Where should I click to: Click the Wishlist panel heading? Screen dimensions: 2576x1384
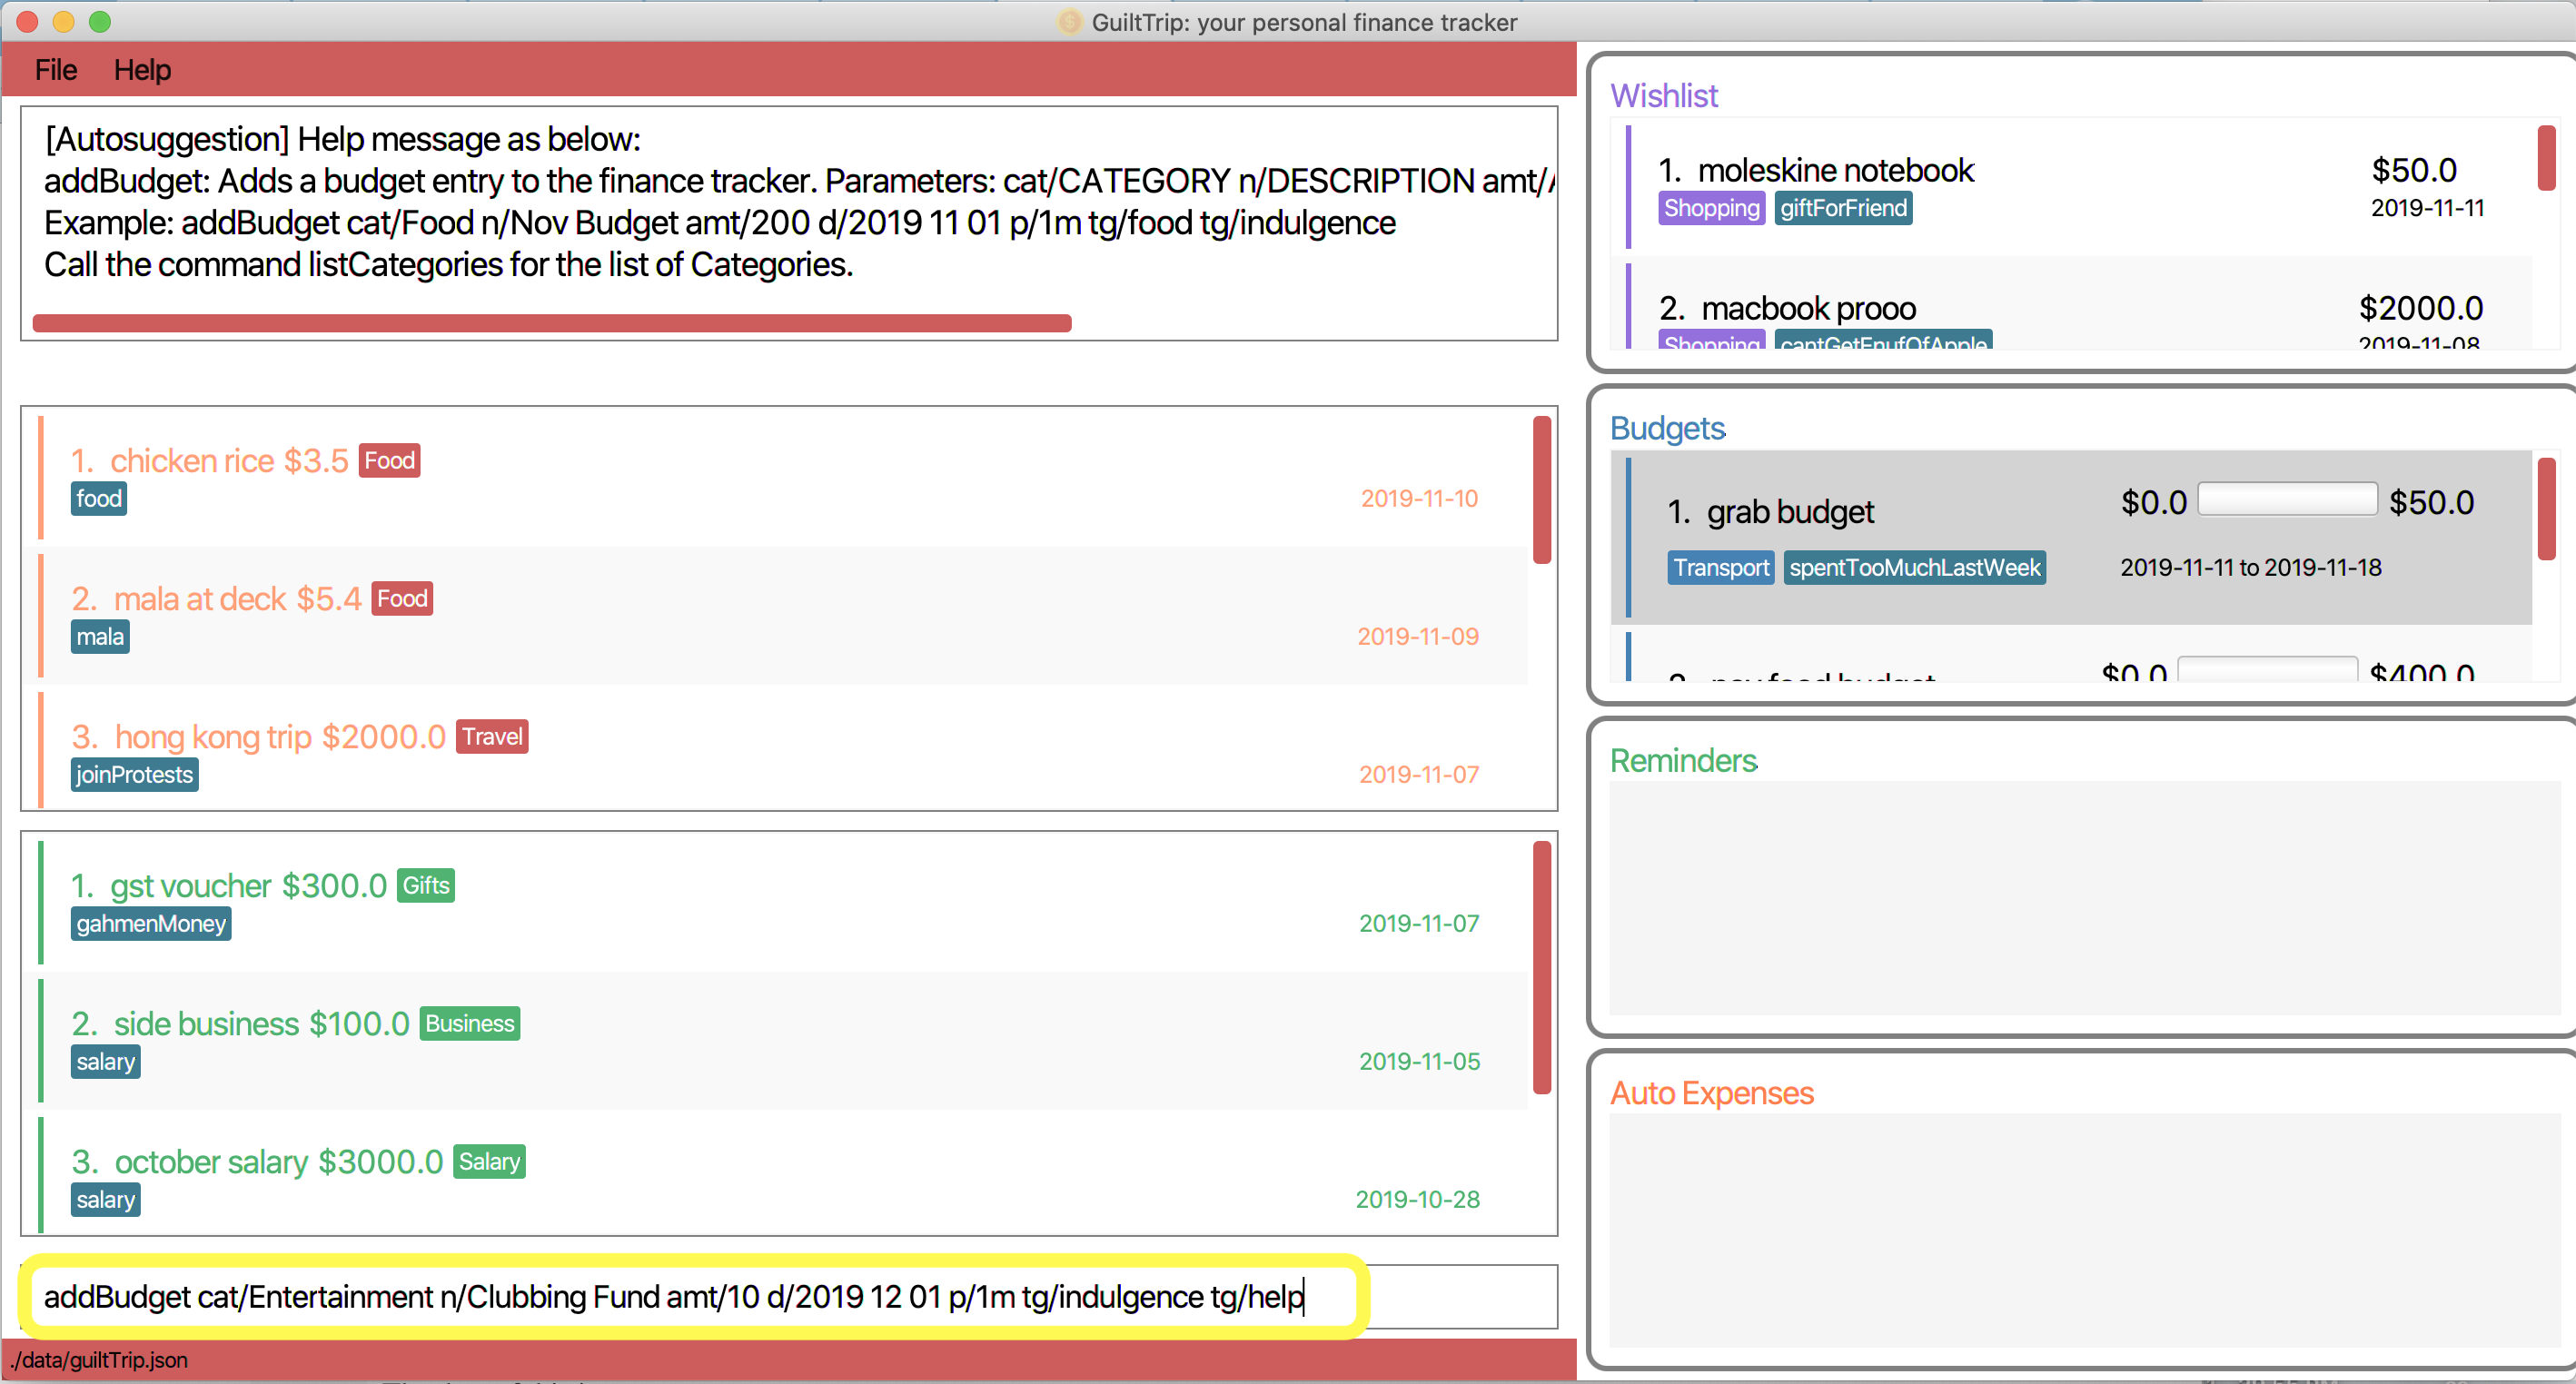tap(1664, 95)
